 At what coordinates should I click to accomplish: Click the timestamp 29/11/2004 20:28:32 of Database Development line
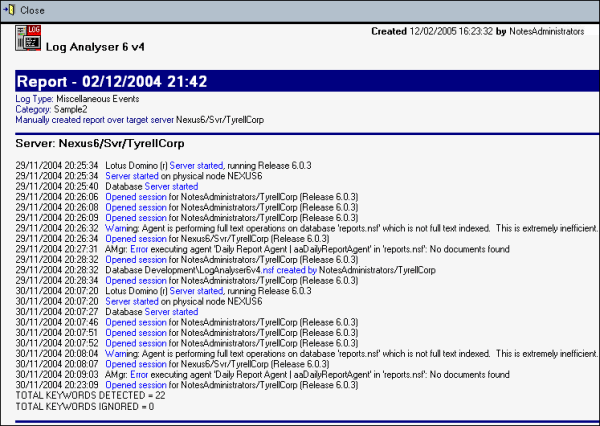click(x=57, y=270)
